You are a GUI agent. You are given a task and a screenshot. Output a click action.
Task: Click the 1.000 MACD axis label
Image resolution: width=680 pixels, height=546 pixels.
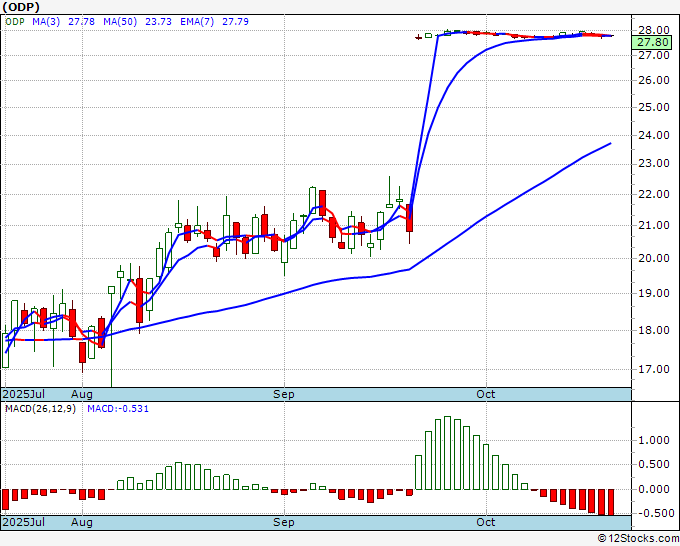coord(654,440)
